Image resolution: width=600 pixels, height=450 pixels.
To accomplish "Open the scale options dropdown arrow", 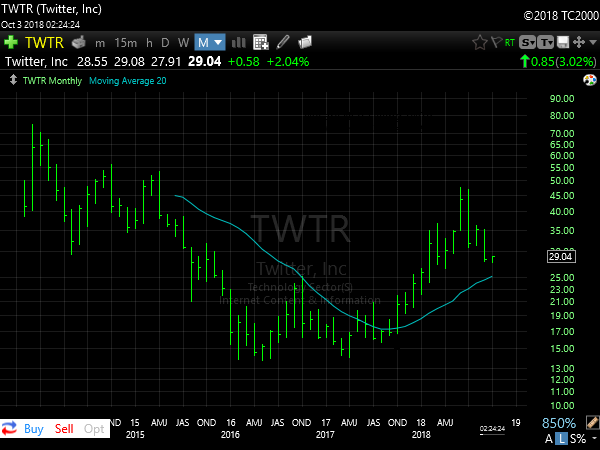I will (x=594, y=439).
